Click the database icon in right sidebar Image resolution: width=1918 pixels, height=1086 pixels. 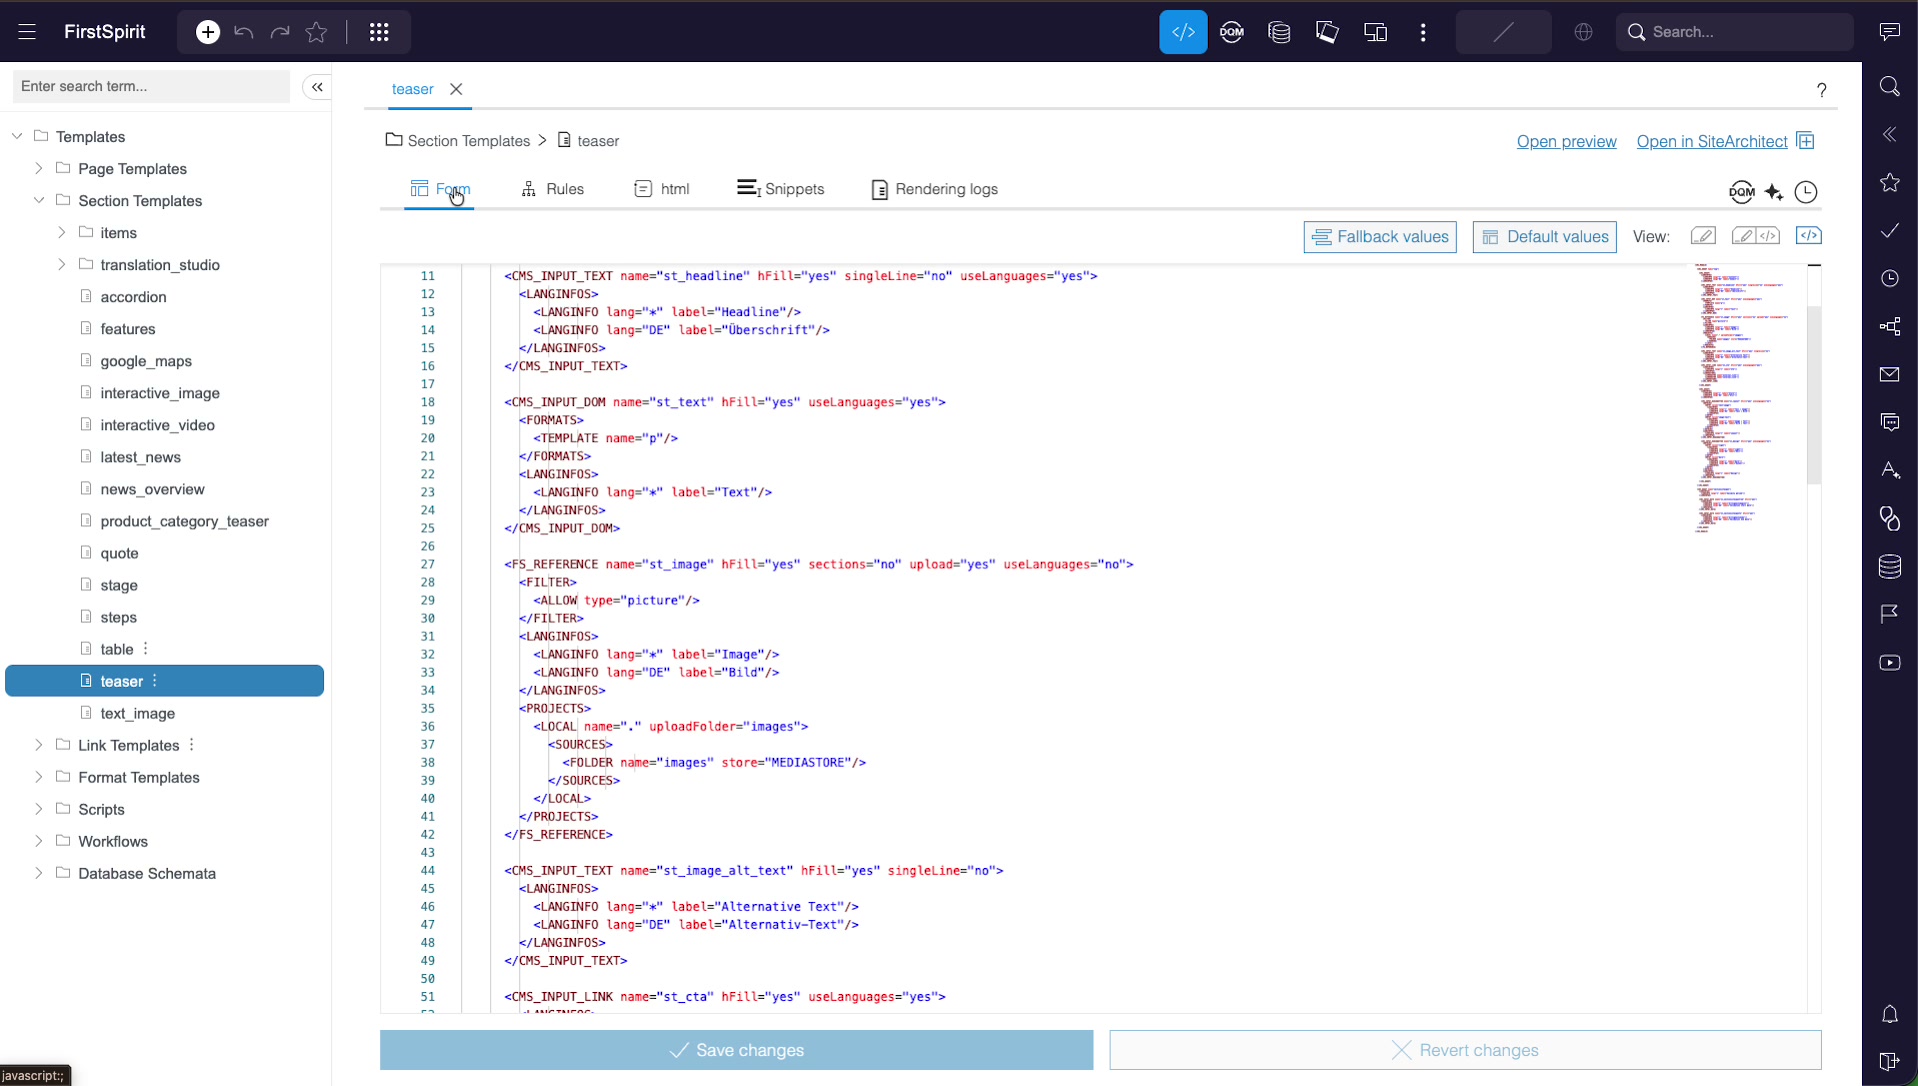[1889, 566]
